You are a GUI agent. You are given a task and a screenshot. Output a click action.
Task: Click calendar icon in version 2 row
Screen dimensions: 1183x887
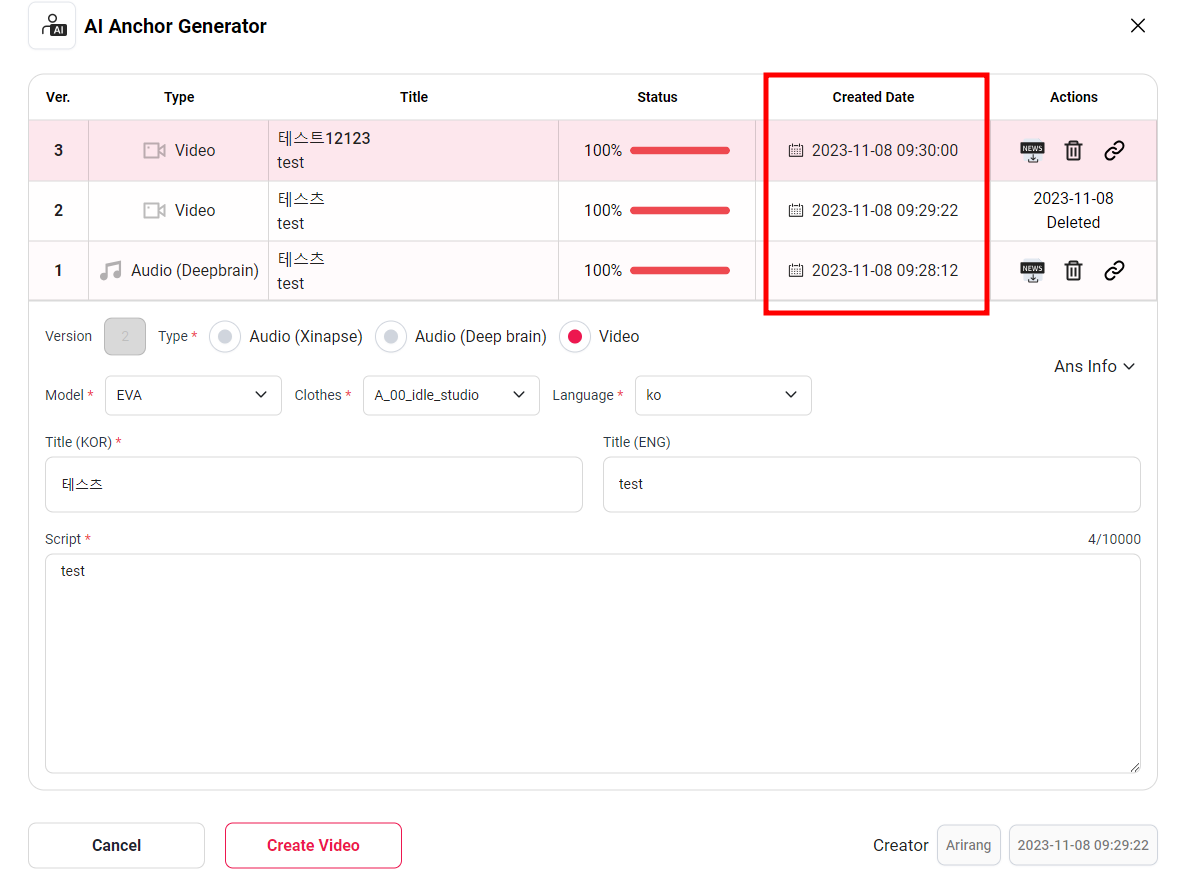(x=796, y=211)
